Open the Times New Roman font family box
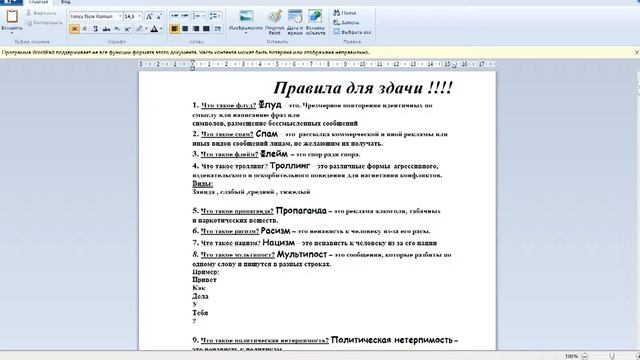This screenshot has width=640, height=360. click(x=96, y=16)
